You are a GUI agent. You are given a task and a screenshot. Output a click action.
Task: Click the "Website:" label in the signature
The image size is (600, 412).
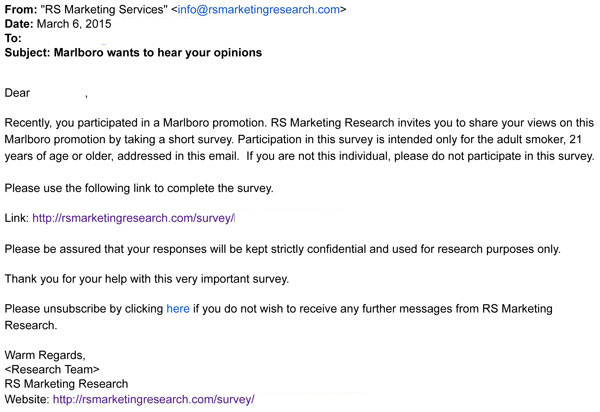tap(27, 399)
